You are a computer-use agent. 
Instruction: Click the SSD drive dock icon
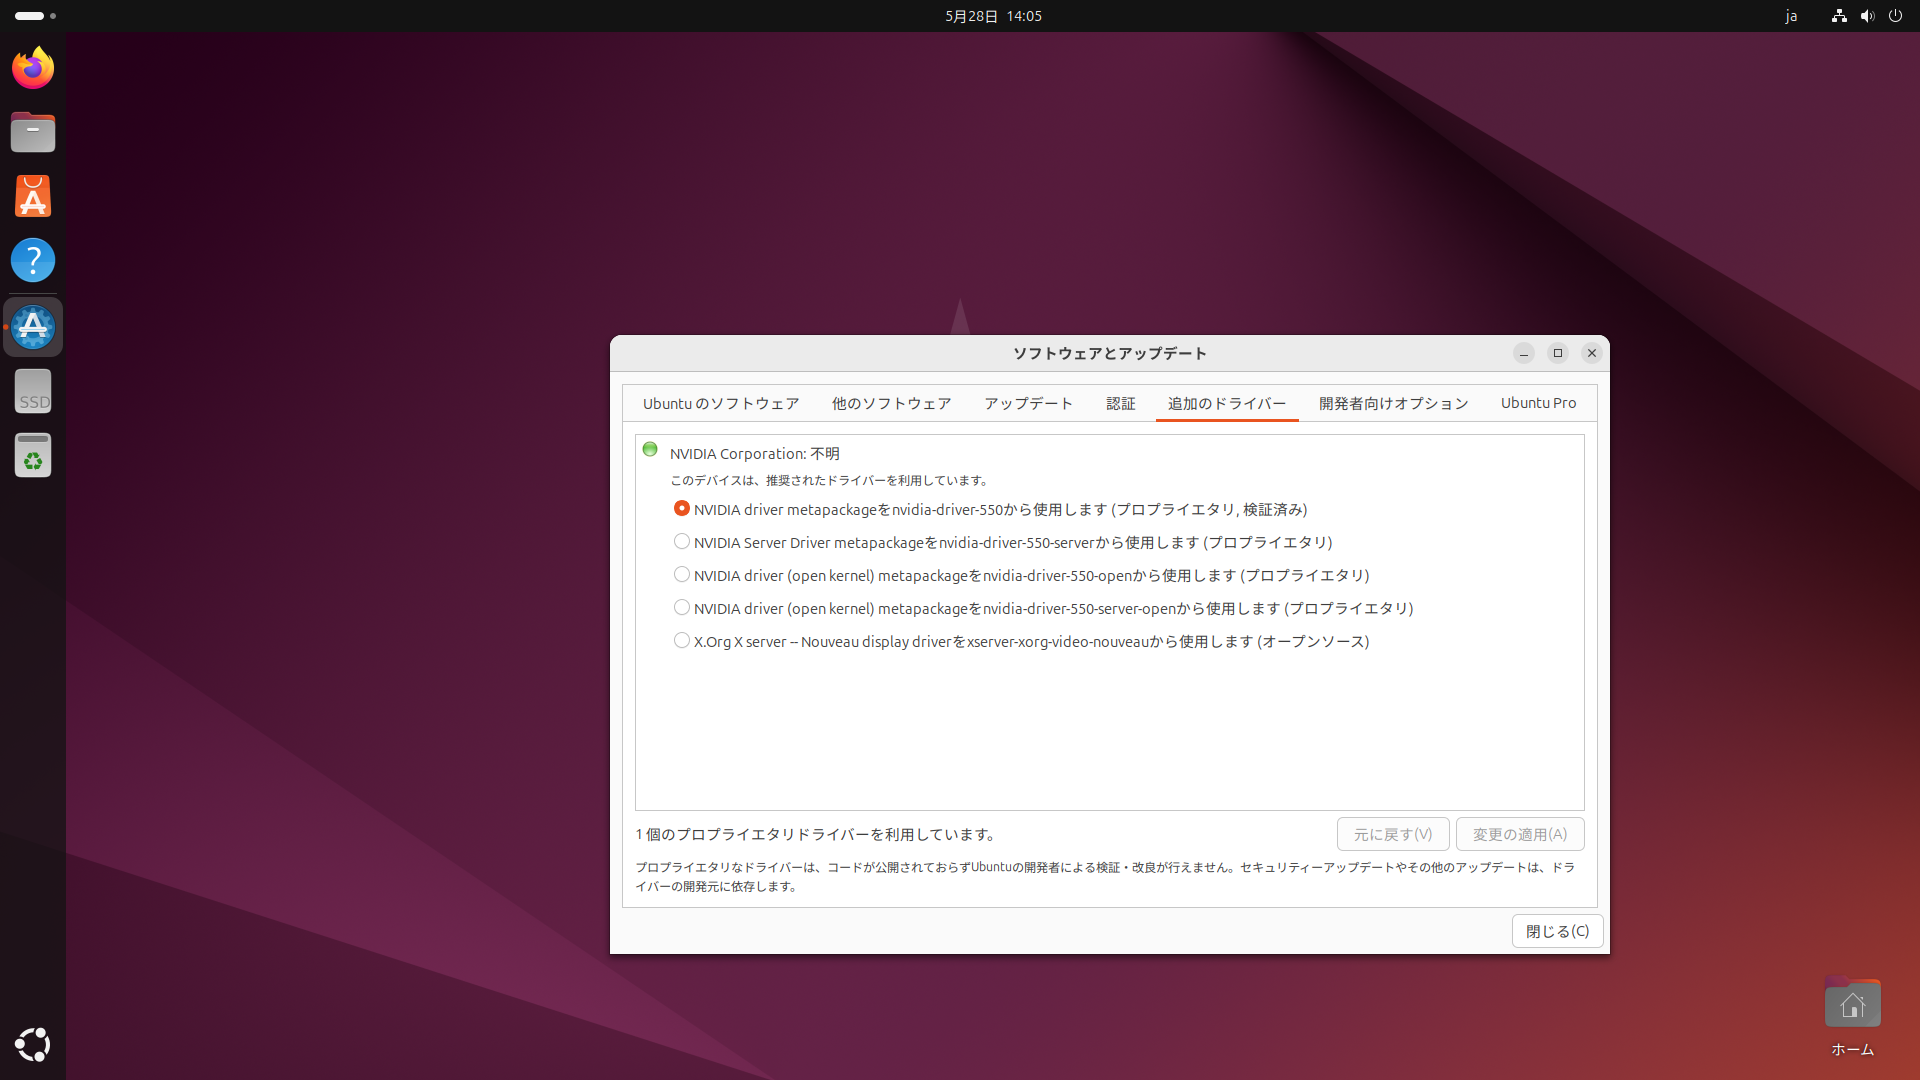coord(33,391)
